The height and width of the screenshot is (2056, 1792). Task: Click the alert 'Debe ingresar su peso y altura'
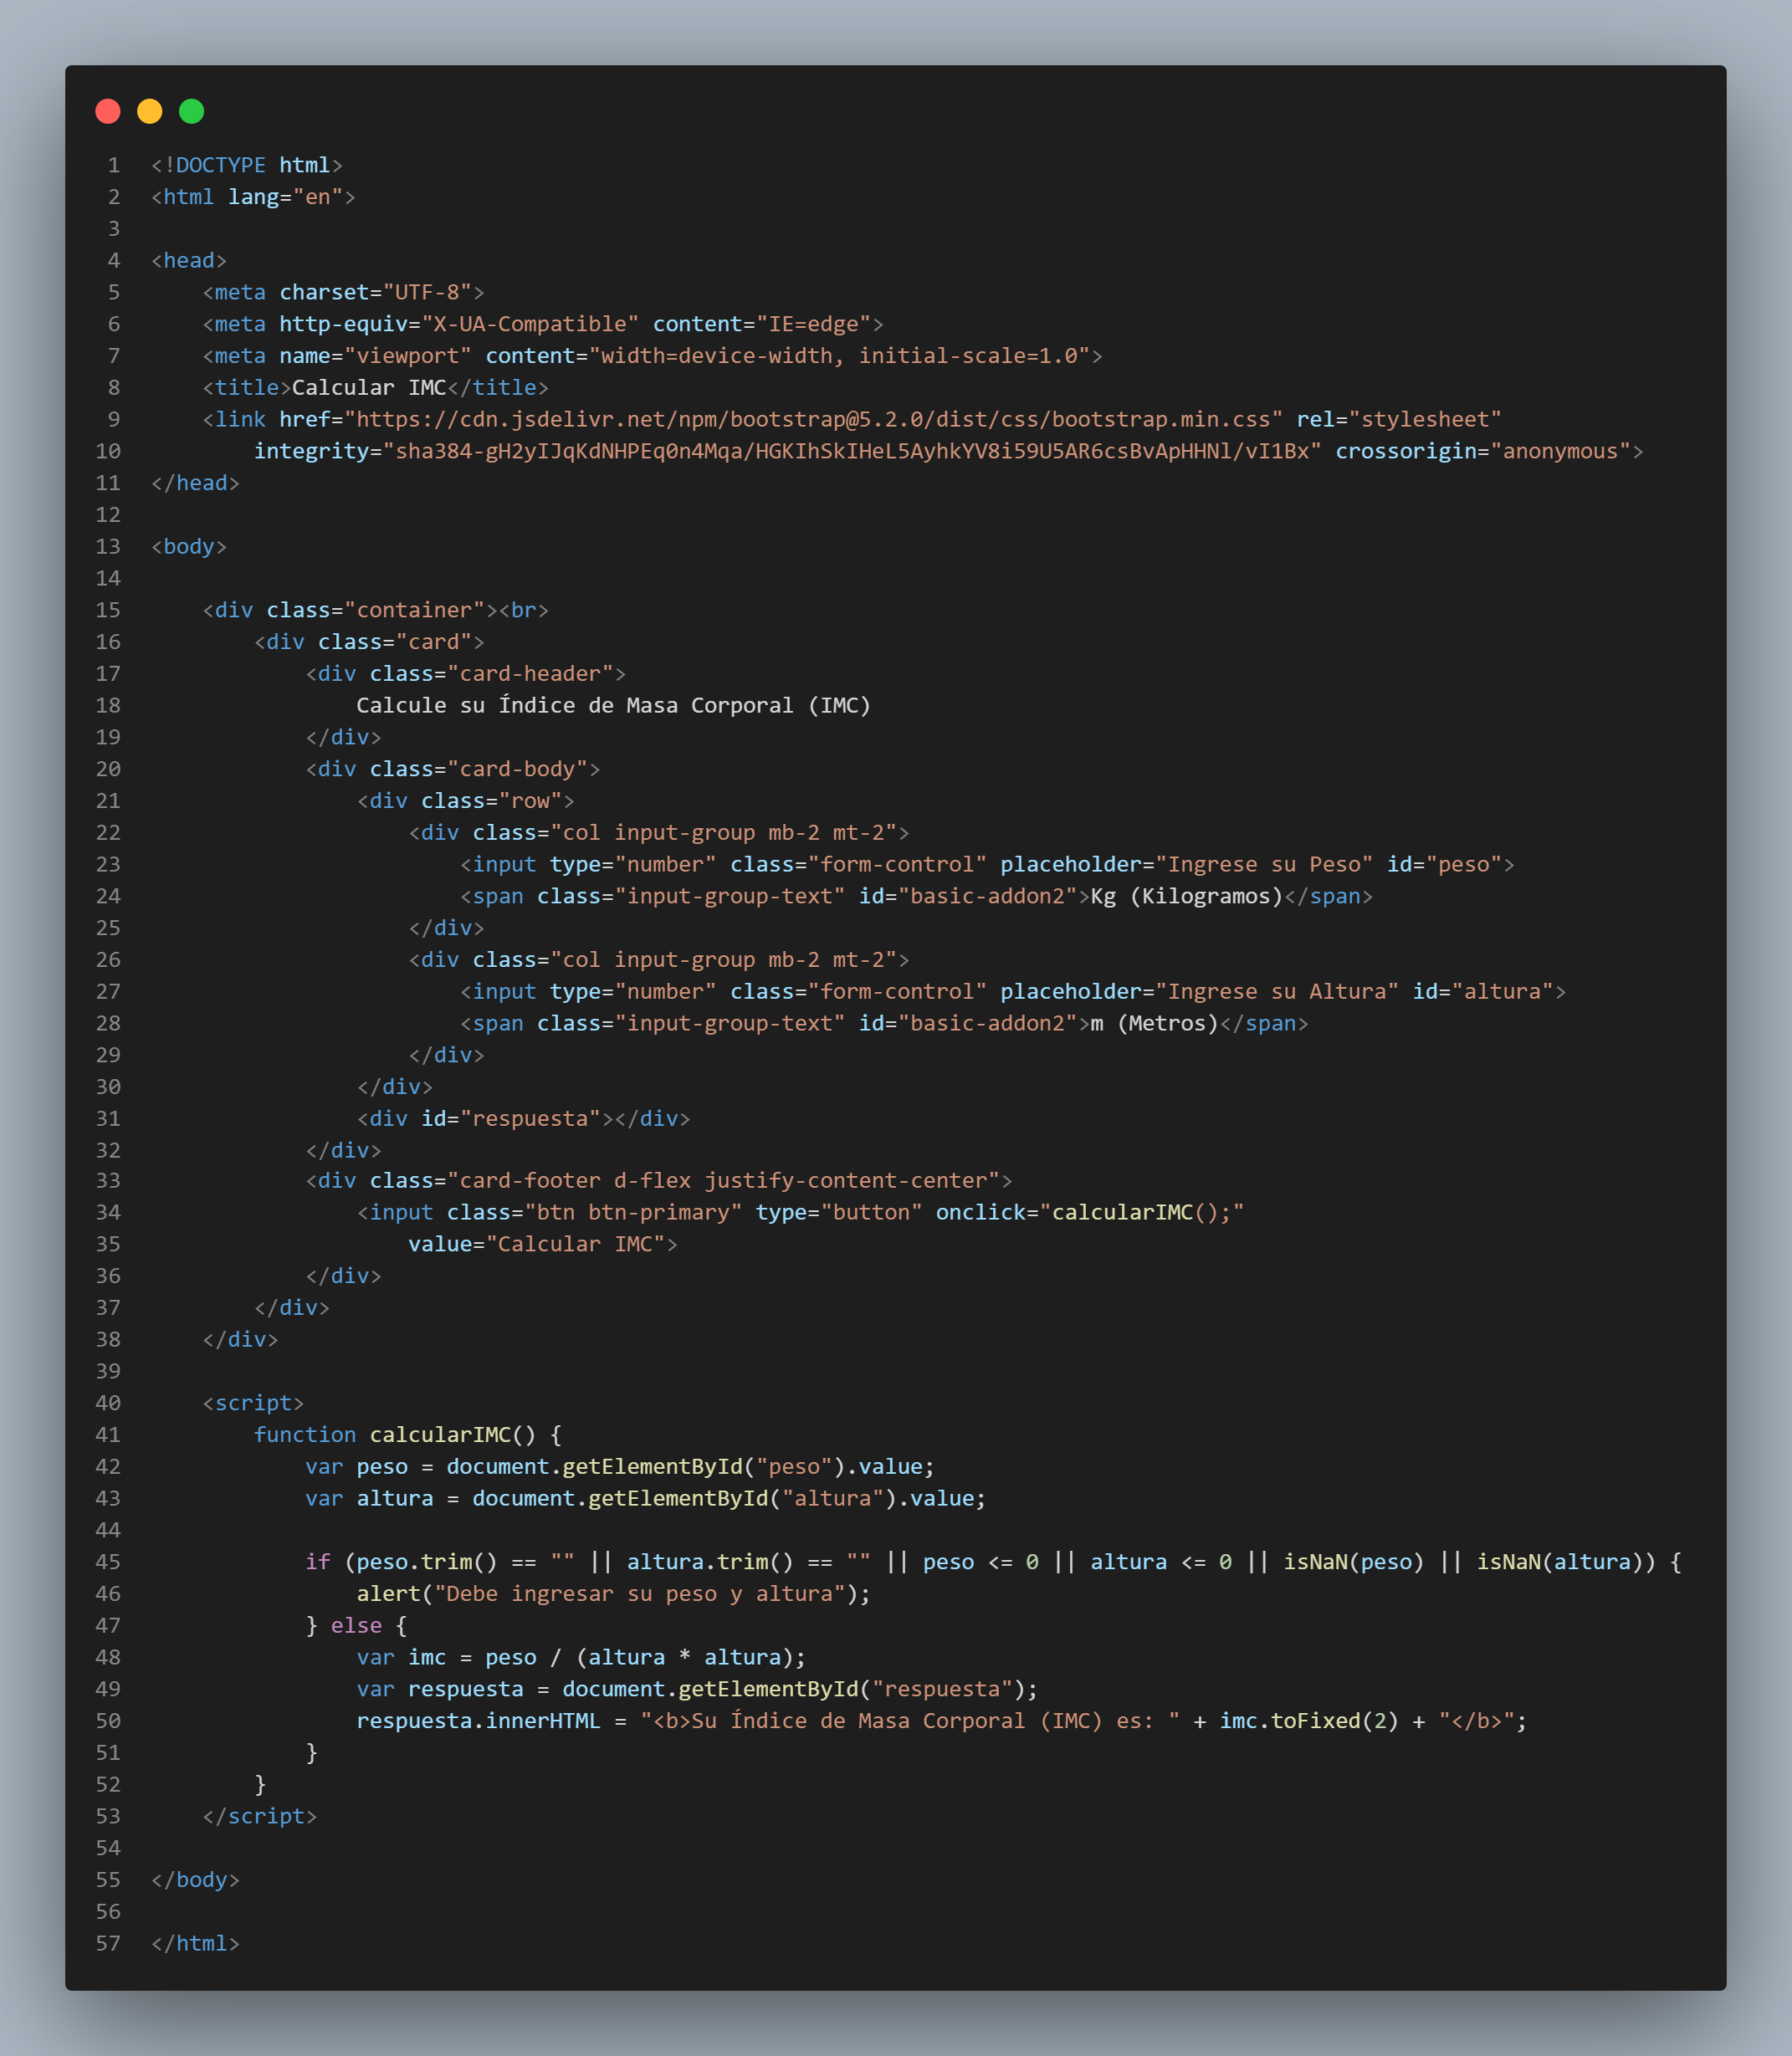pos(640,1594)
